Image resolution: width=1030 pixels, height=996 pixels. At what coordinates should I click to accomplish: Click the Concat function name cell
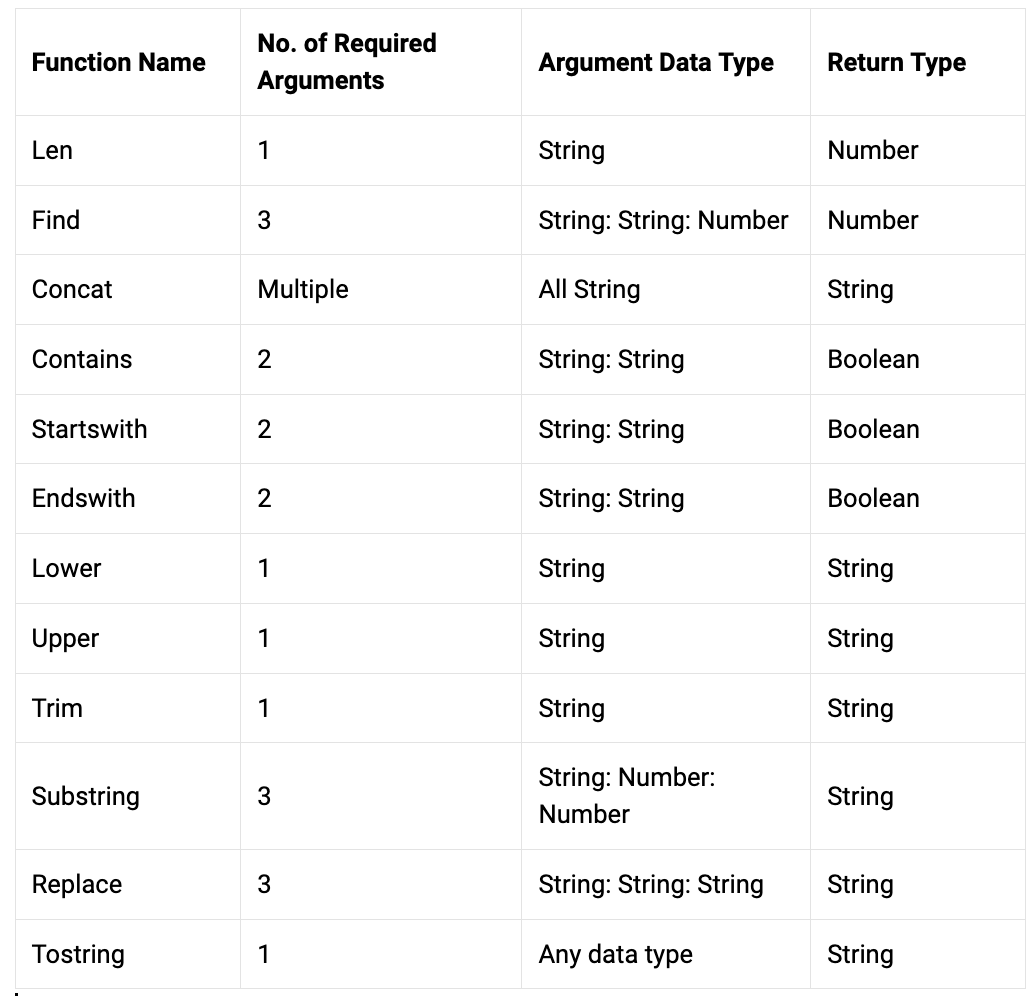(x=72, y=290)
